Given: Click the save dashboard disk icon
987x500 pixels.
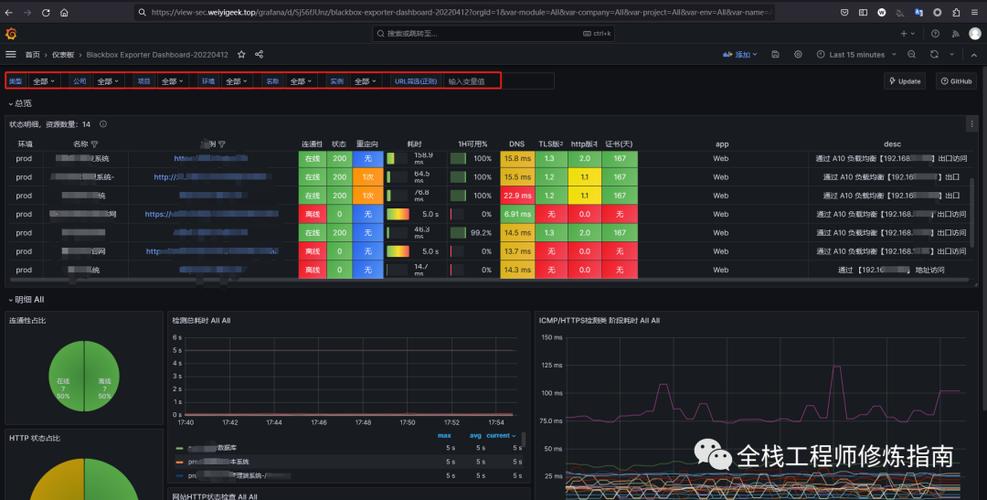Looking at the screenshot, I should click(x=776, y=55).
